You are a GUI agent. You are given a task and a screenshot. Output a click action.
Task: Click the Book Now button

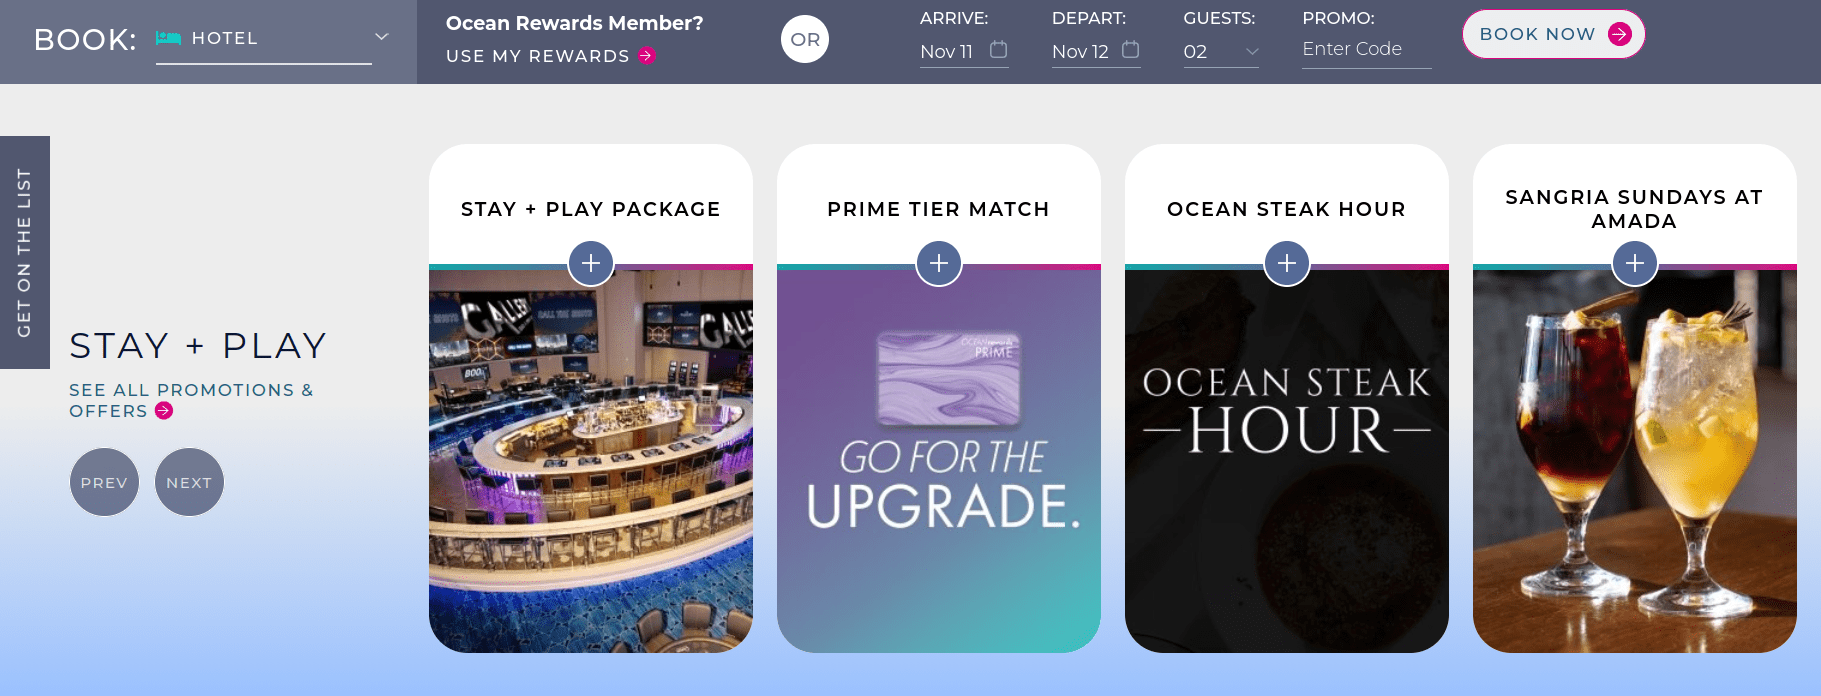click(x=1553, y=34)
